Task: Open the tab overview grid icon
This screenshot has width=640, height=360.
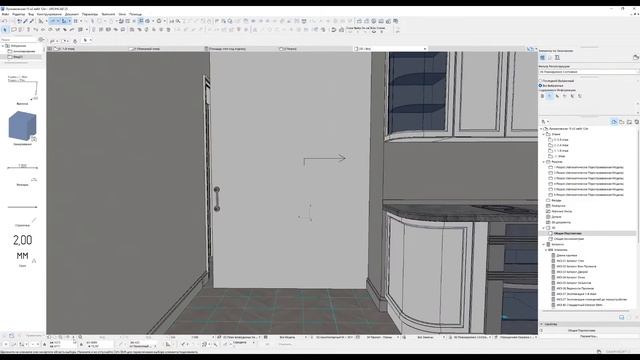Action: pos(49,49)
